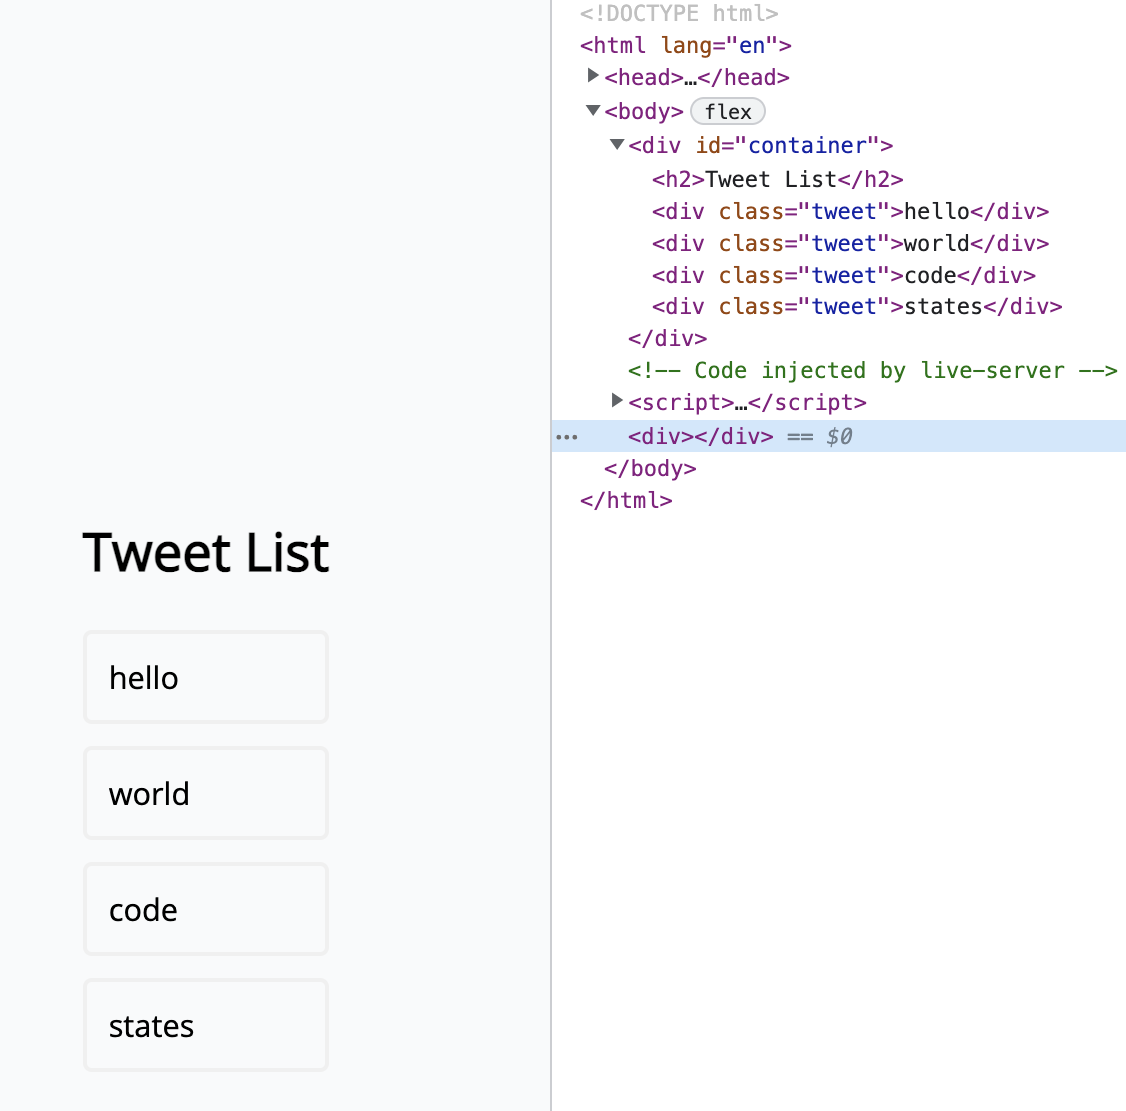Click the flex badge next to body

(x=727, y=112)
